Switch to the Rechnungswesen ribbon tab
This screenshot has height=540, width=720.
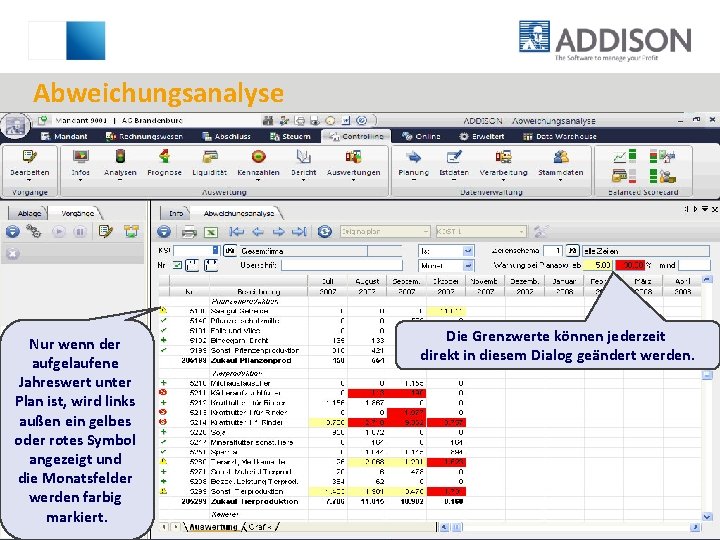(x=144, y=136)
